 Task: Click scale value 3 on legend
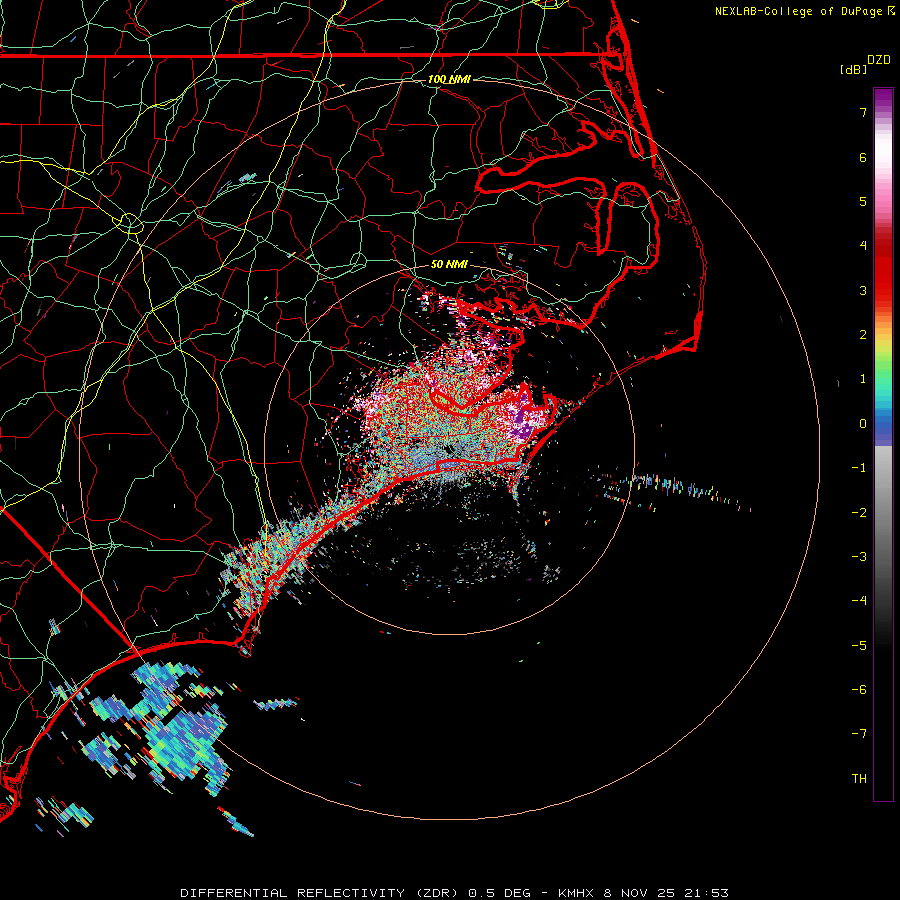click(863, 290)
